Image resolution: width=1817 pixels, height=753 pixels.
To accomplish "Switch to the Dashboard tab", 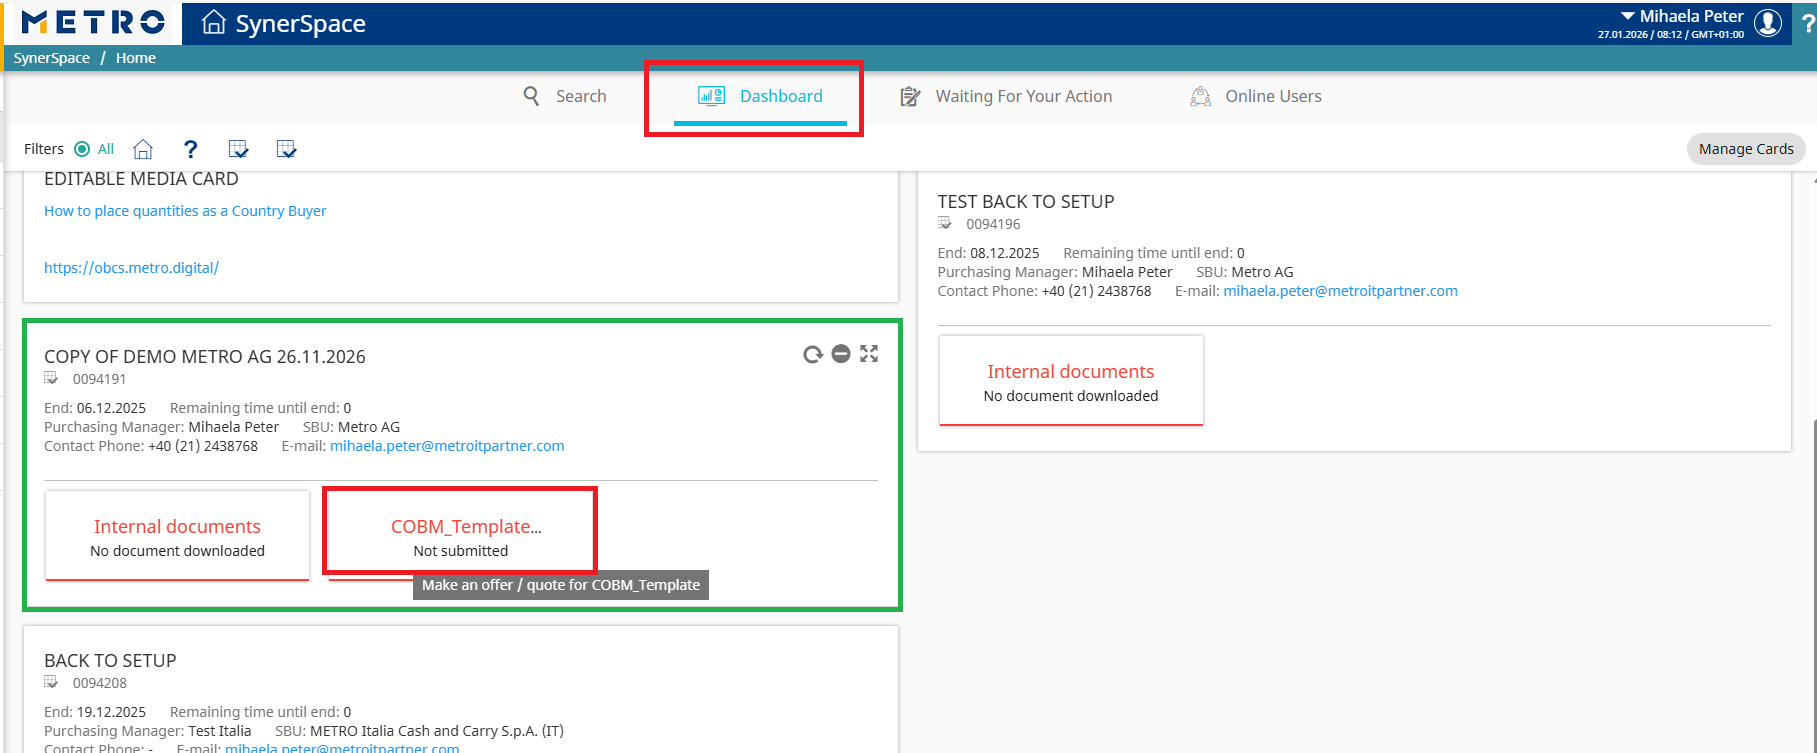I will pyautogui.click(x=760, y=96).
